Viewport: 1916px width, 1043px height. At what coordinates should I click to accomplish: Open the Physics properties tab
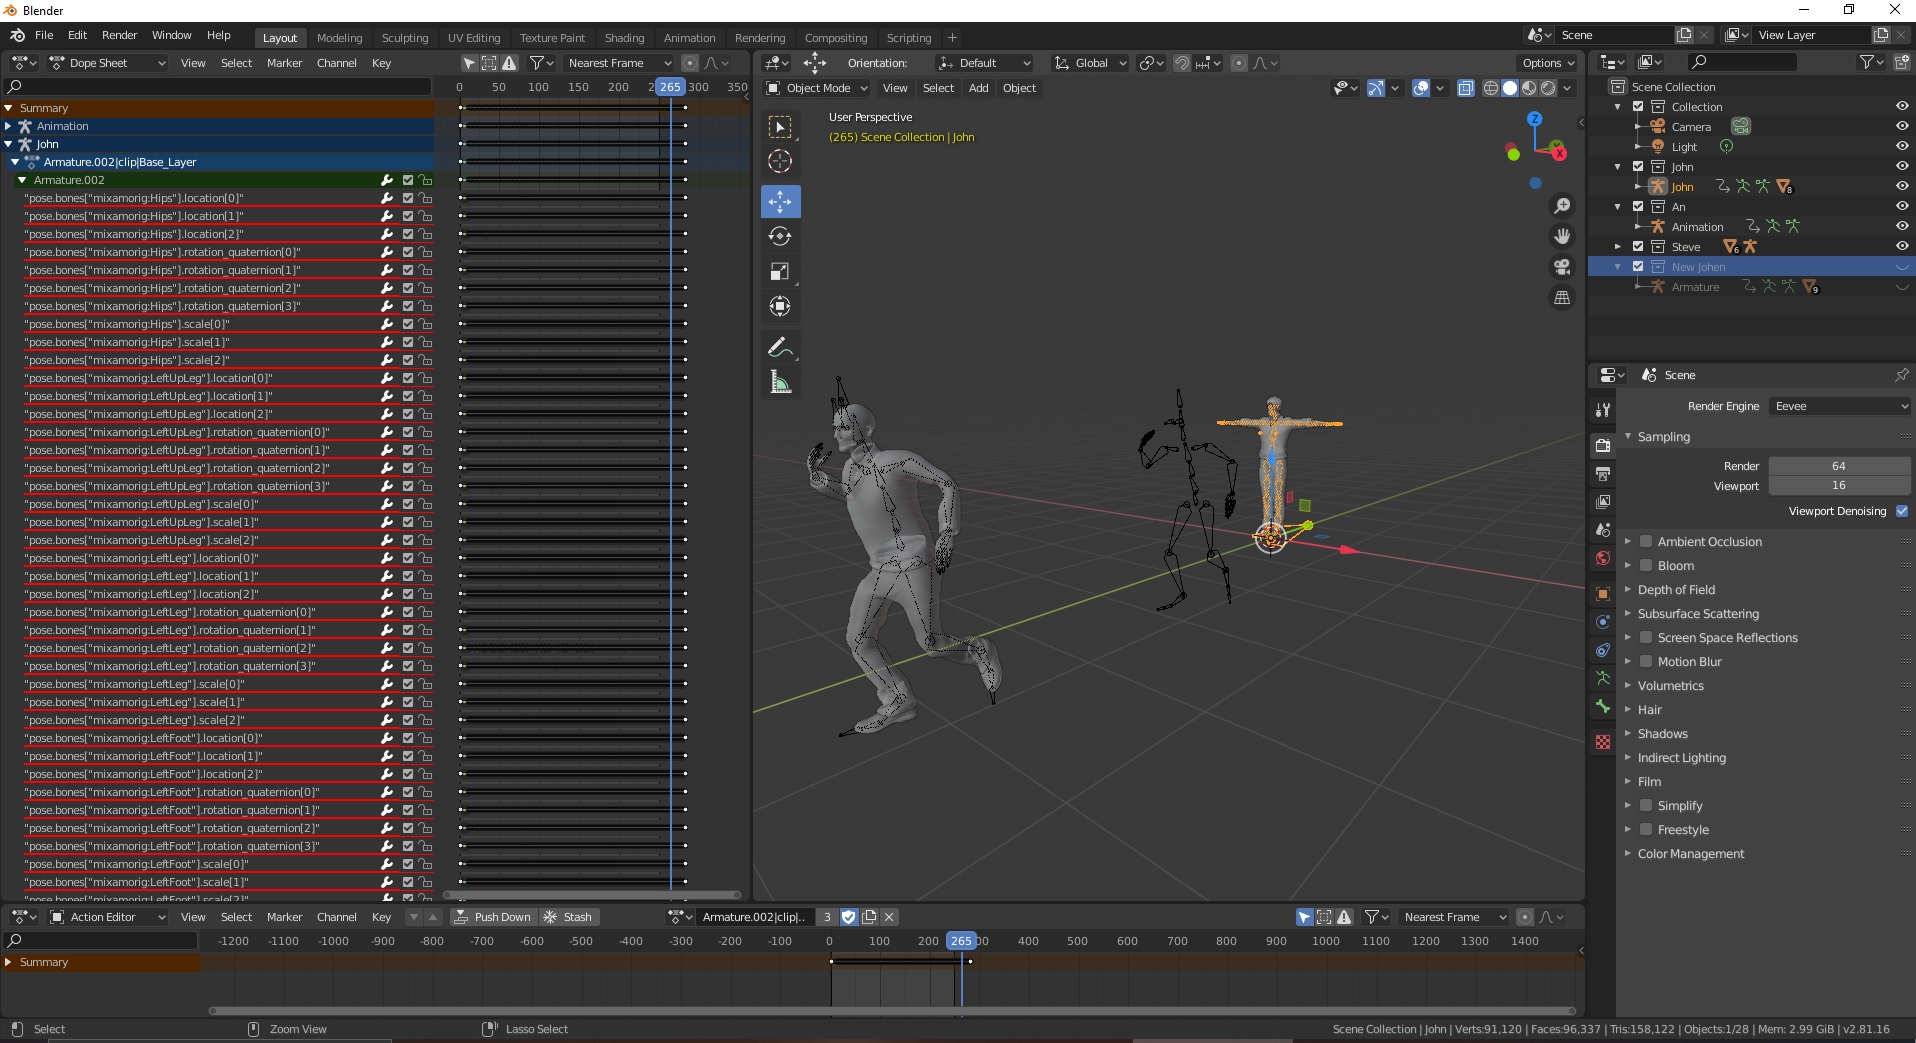1603,622
